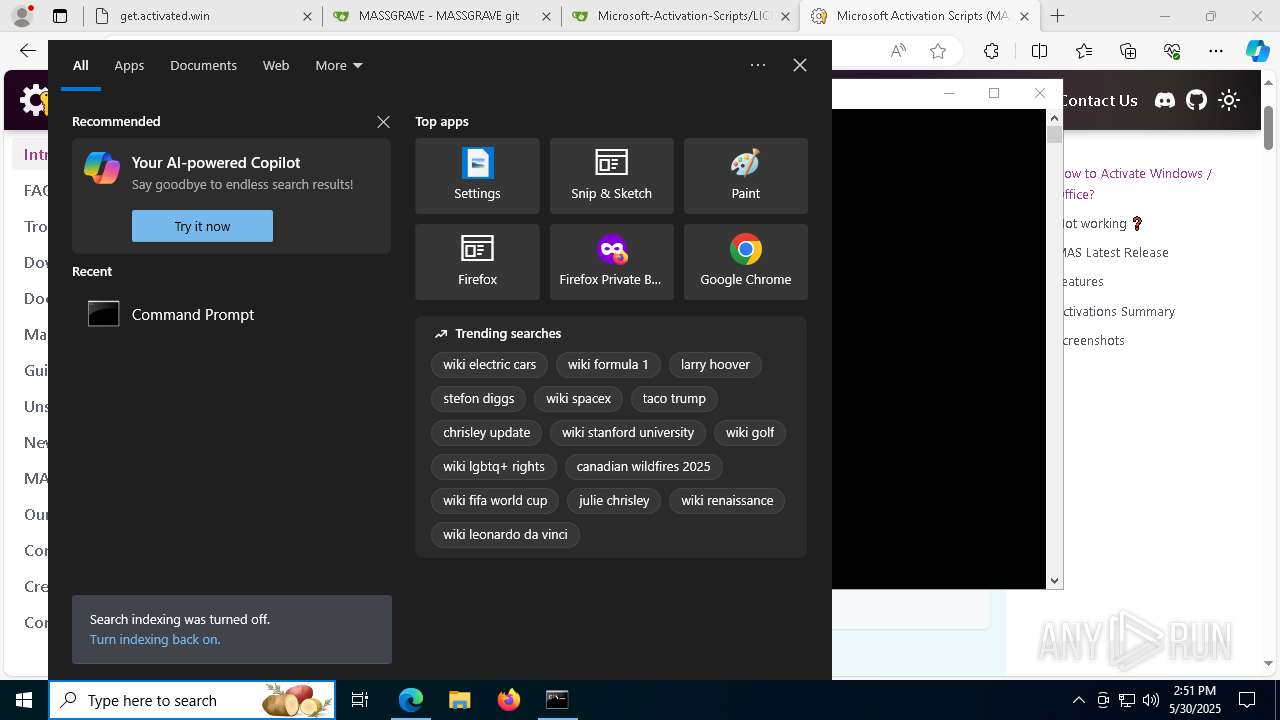Open notification center on taskbar

click(1247, 700)
